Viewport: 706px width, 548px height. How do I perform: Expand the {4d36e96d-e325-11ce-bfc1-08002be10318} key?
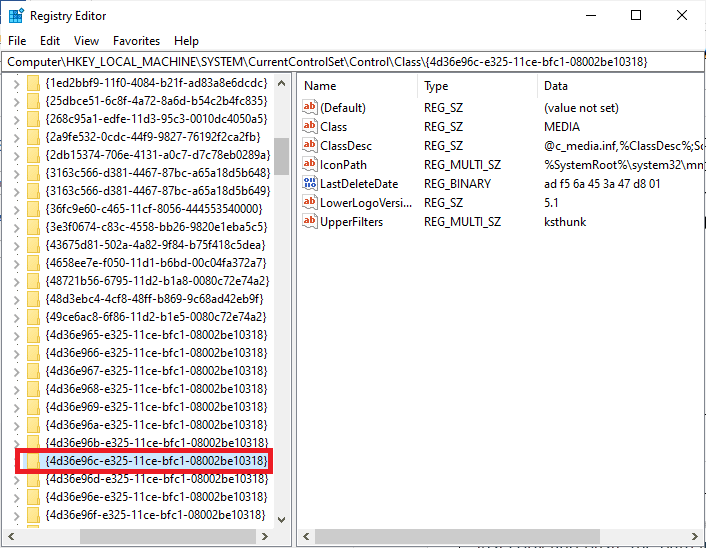point(17,480)
